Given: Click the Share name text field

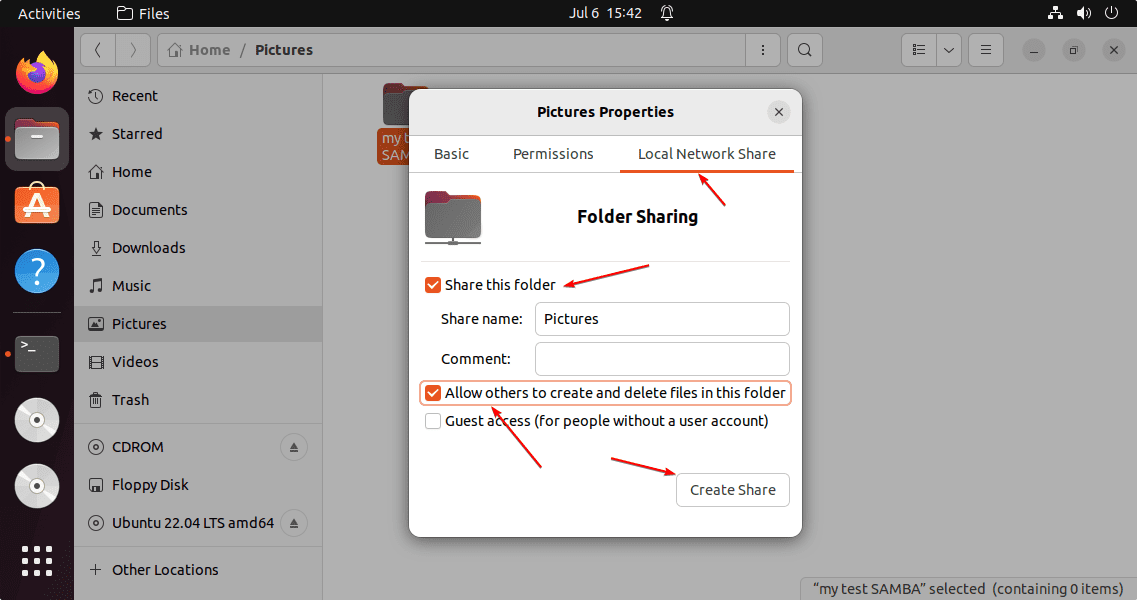Looking at the screenshot, I should point(662,319).
